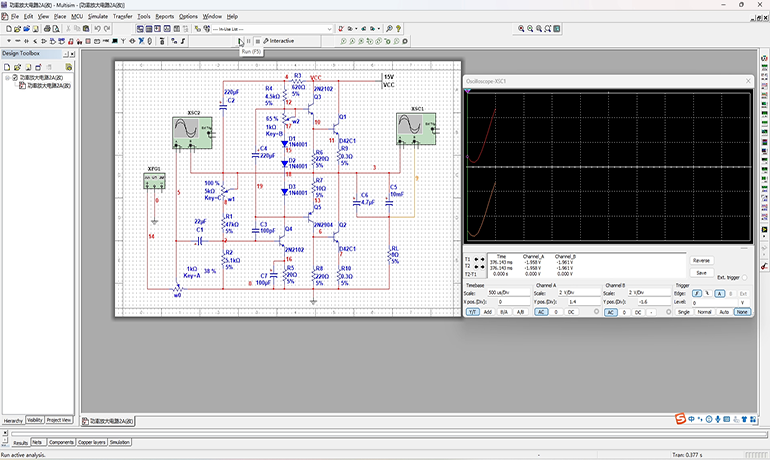Switch to the Simulation tab at bottom
The image size is (770, 460).
[119, 442]
